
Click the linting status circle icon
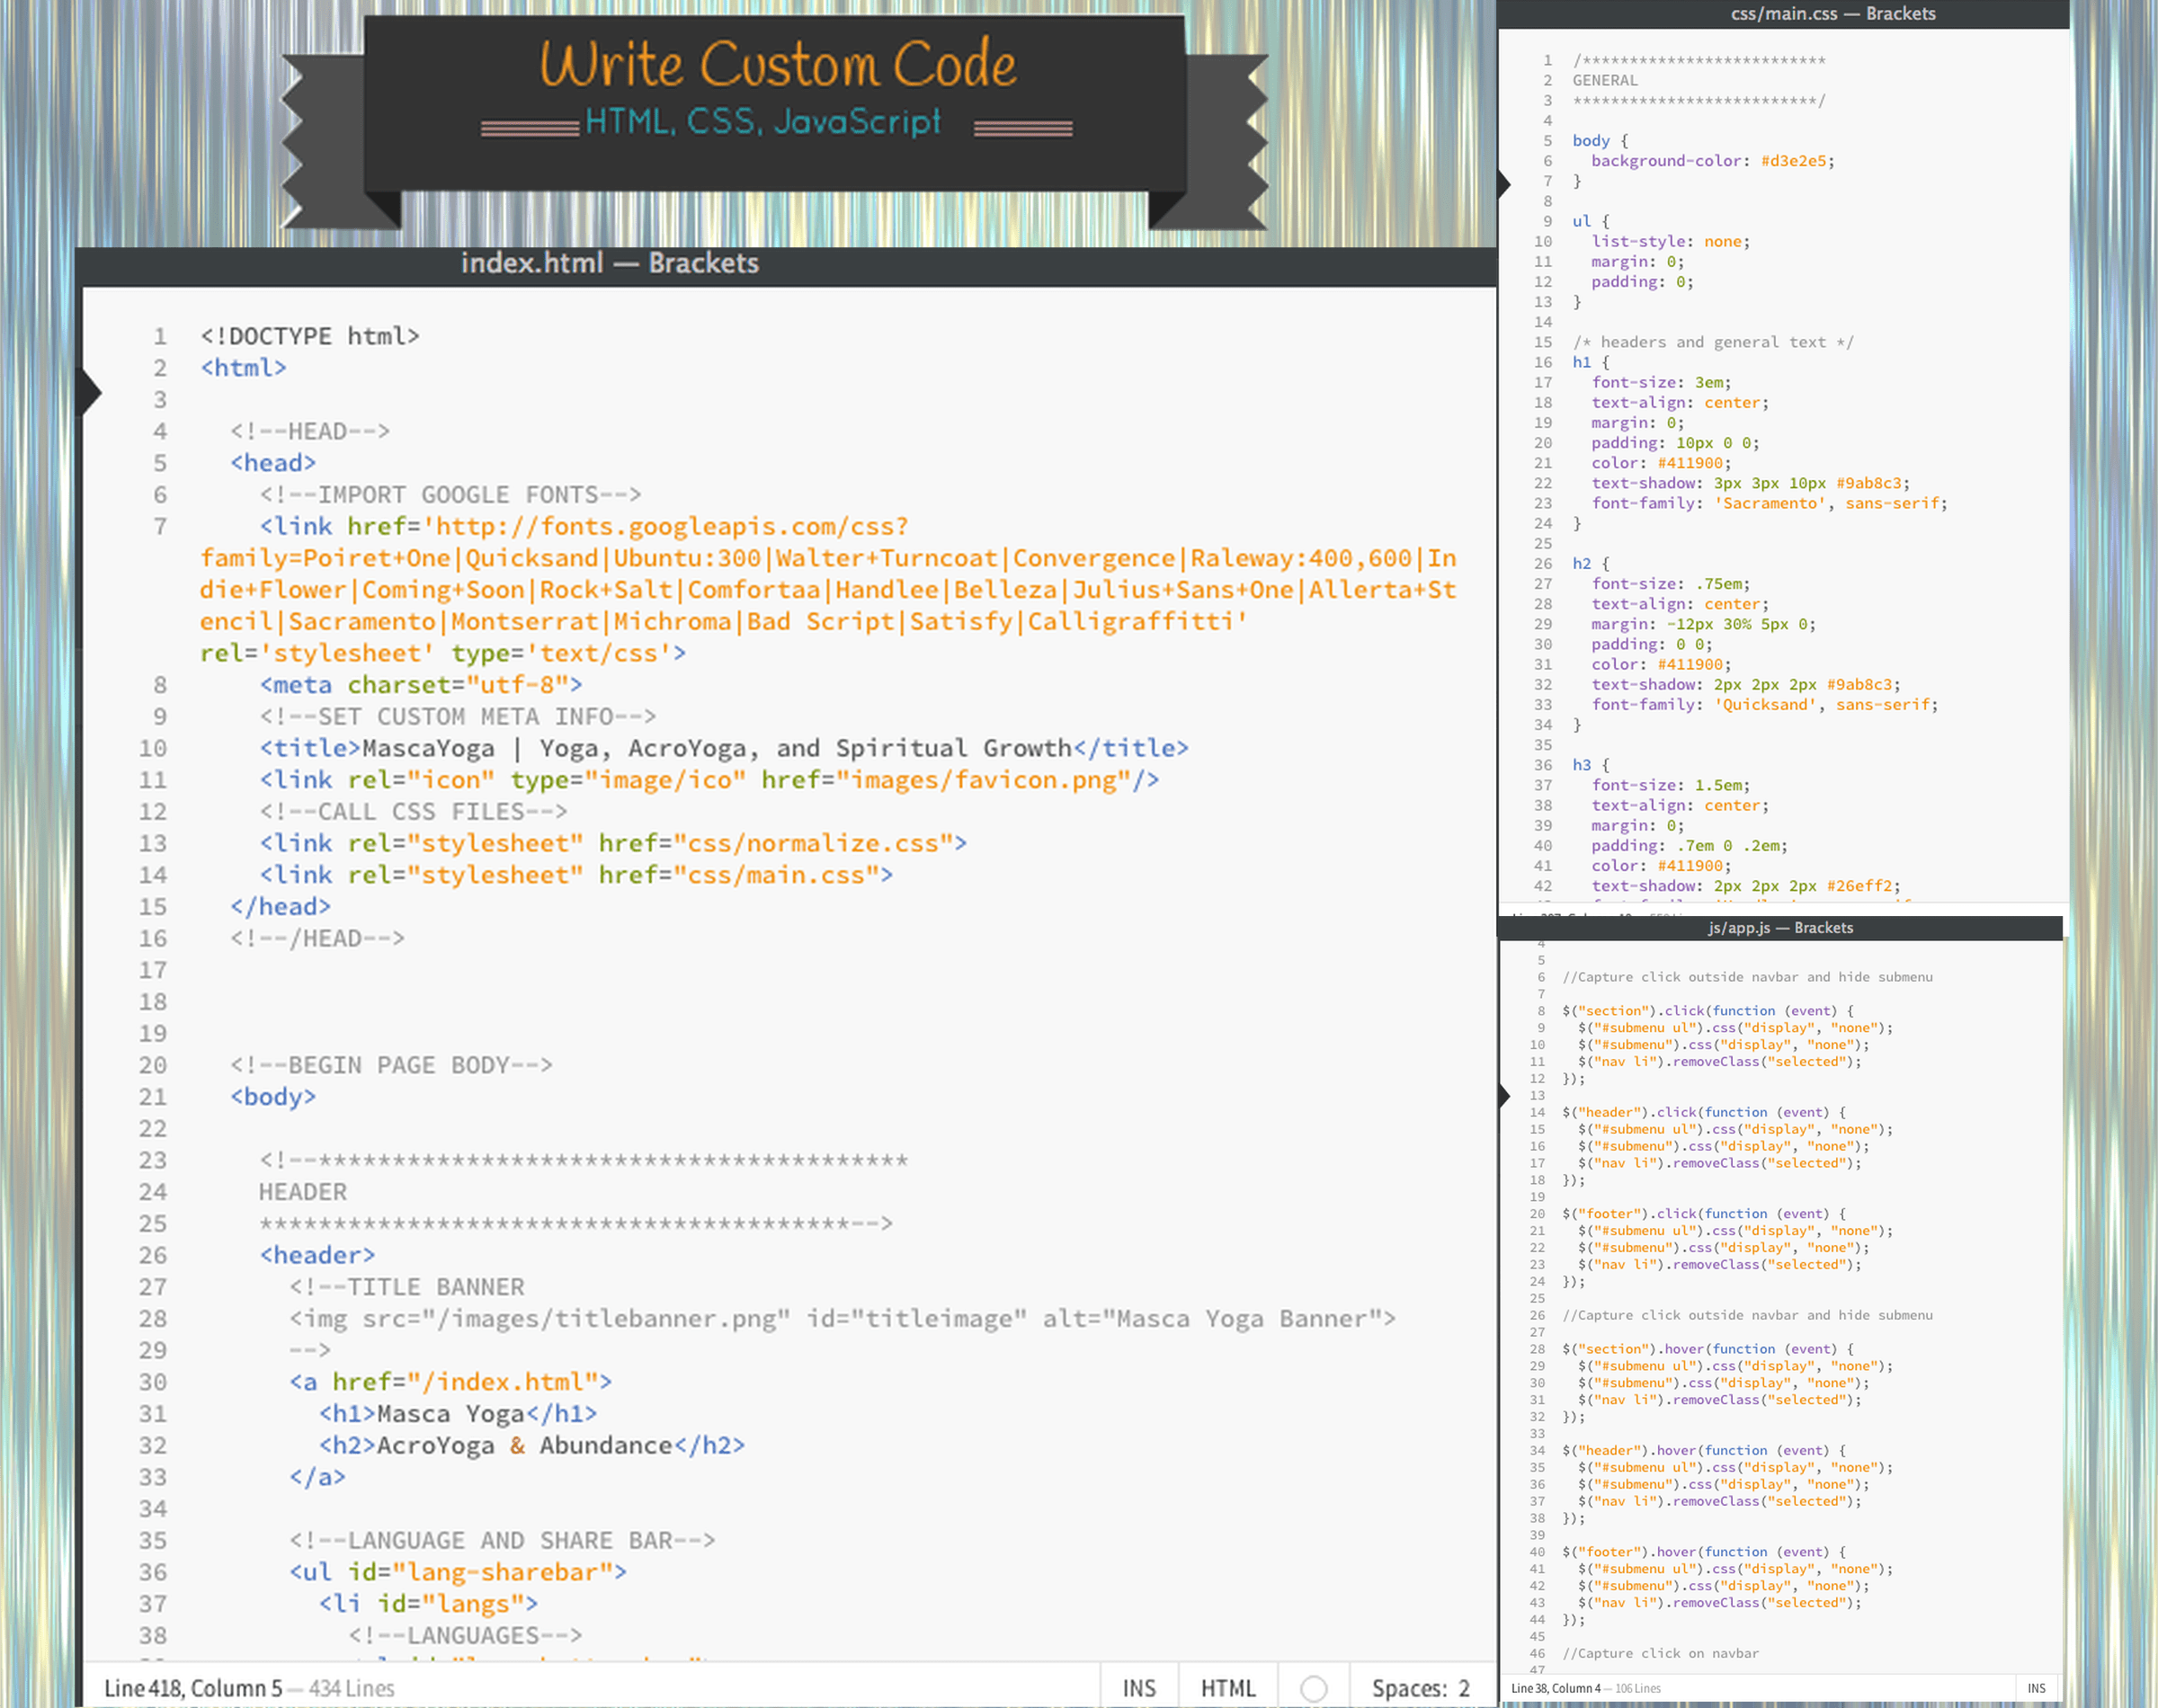(1313, 1688)
